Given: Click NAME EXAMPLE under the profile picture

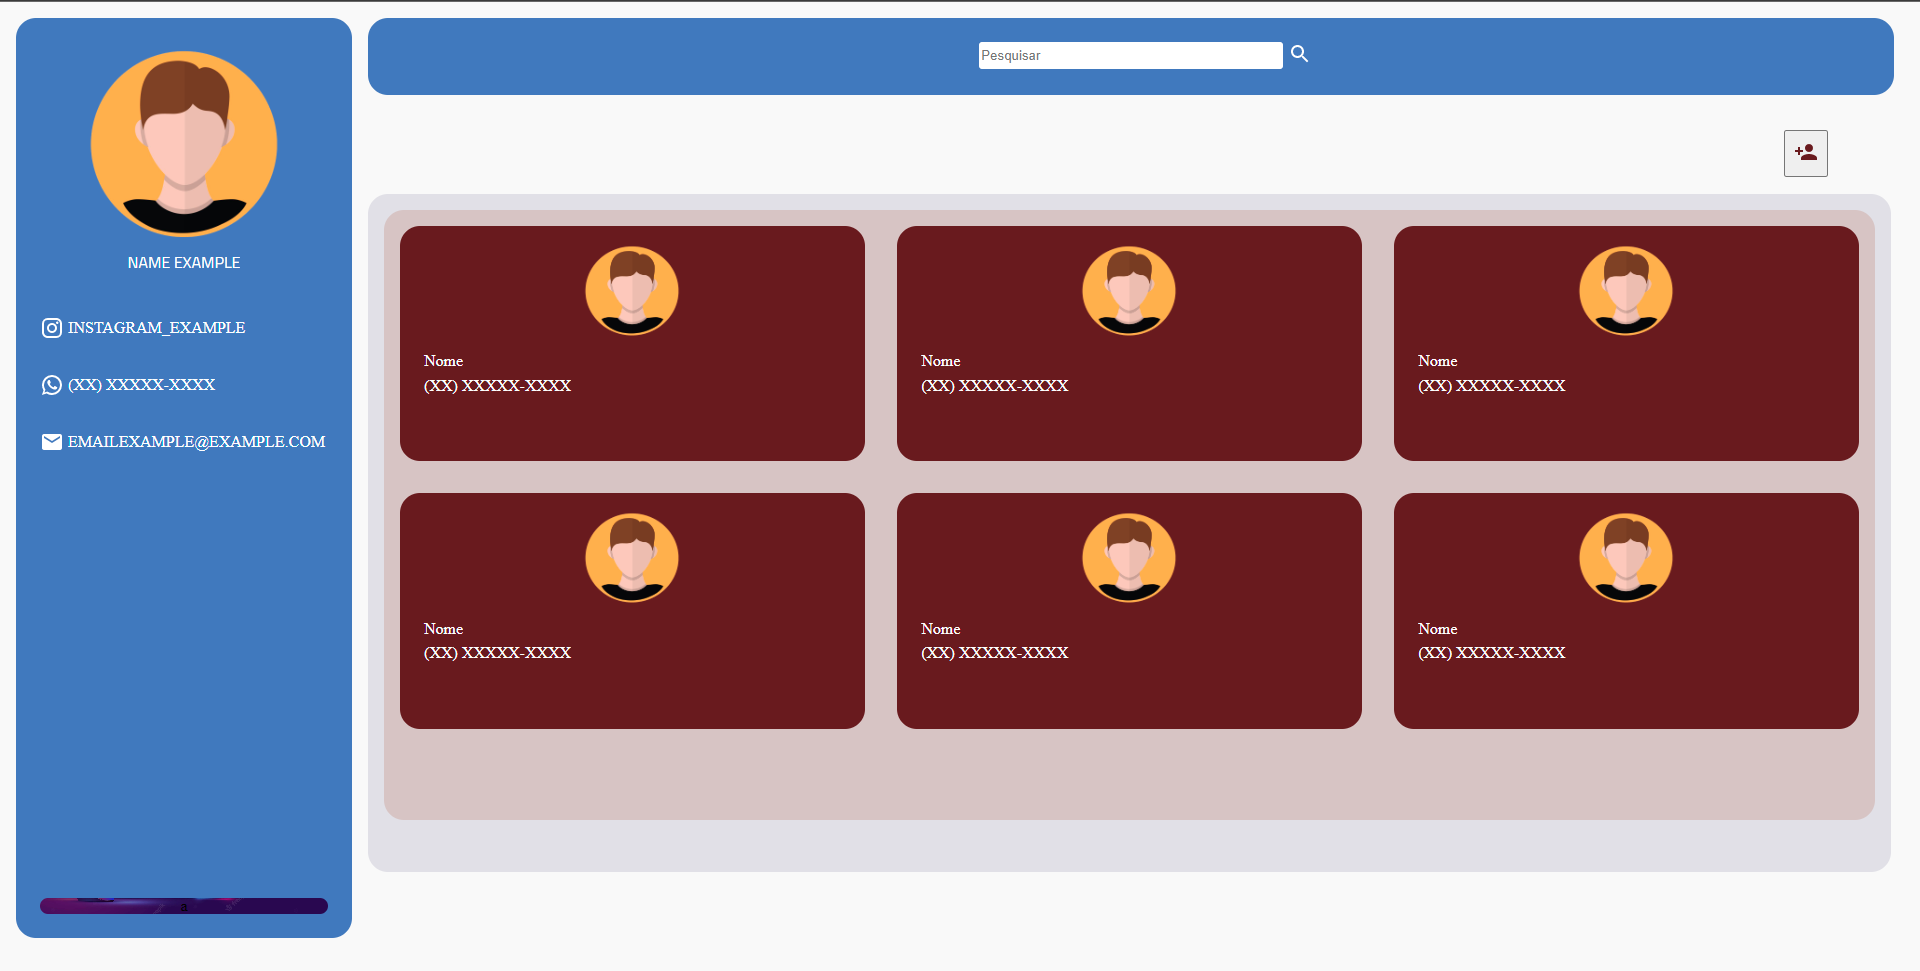Looking at the screenshot, I should tap(184, 262).
